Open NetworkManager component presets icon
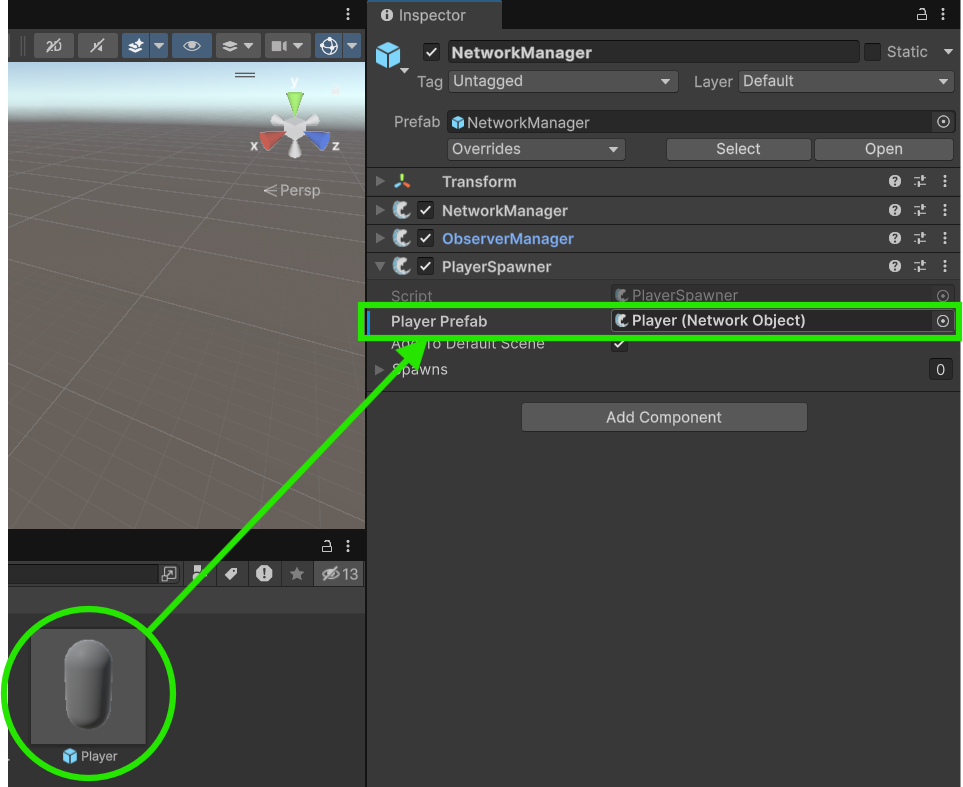963x787 pixels. [920, 210]
